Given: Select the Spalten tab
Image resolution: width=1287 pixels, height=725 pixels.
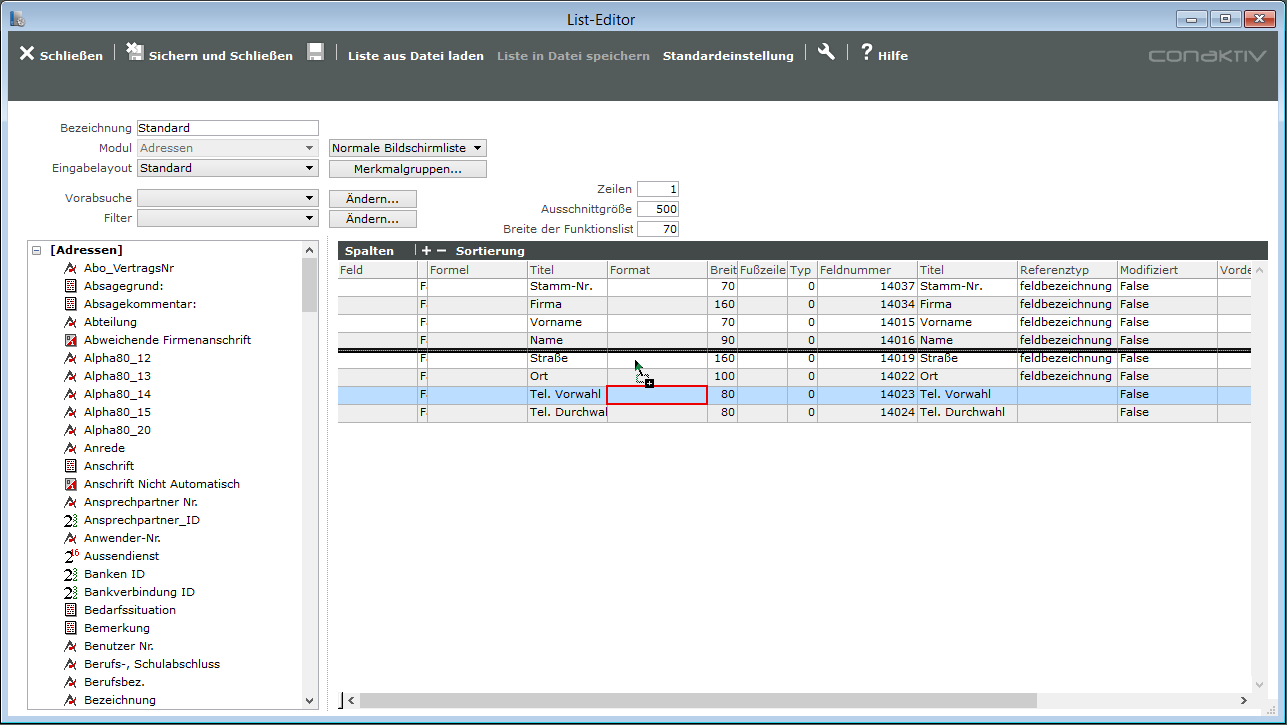Looking at the screenshot, I should 369,251.
